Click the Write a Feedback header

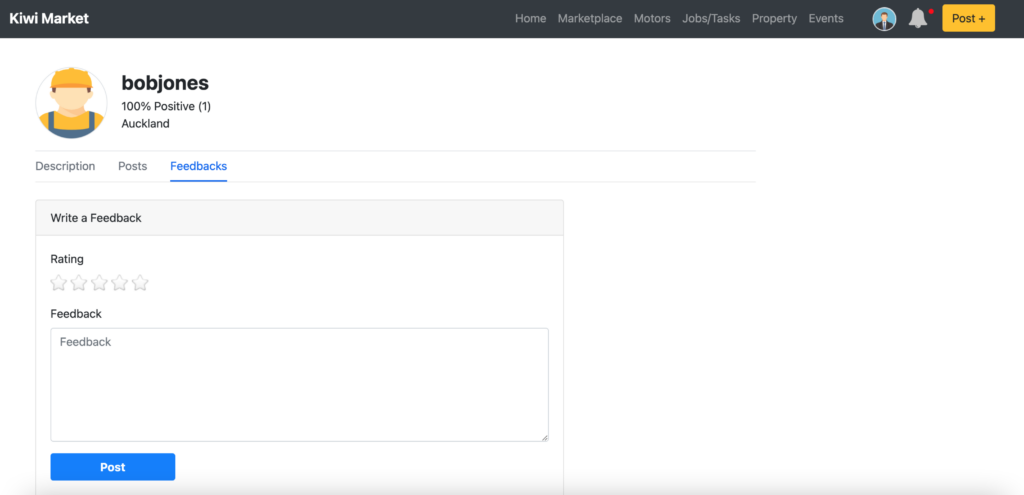point(96,217)
